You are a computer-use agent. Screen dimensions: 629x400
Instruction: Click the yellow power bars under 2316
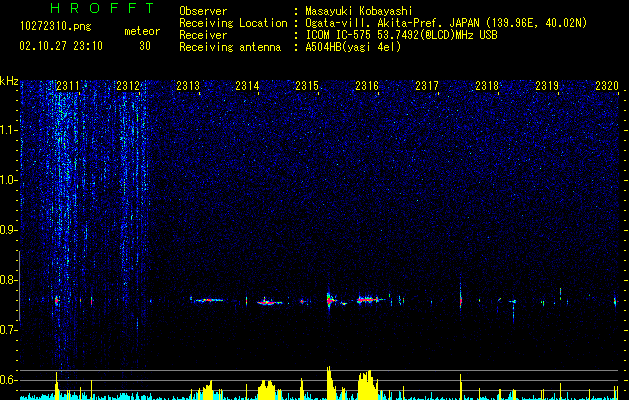pyautogui.click(x=367, y=385)
